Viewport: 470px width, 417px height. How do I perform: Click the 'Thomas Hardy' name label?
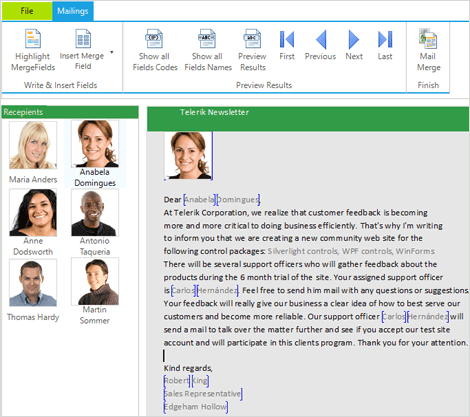click(33, 317)
